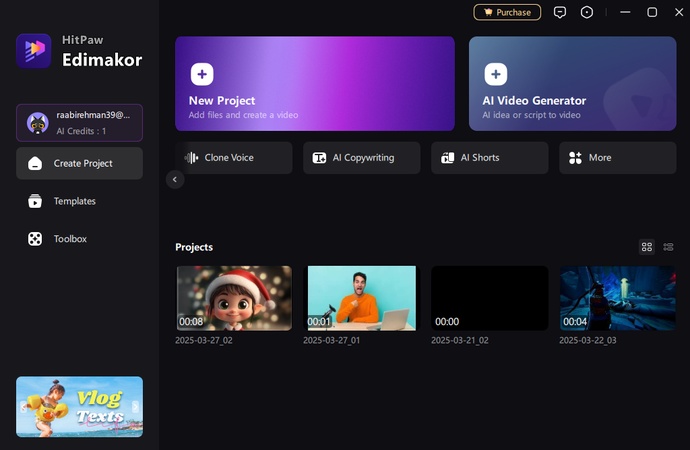Click the Vlog Texts promo banner
This screenshot has height=450, width=690.
(79, 406)
